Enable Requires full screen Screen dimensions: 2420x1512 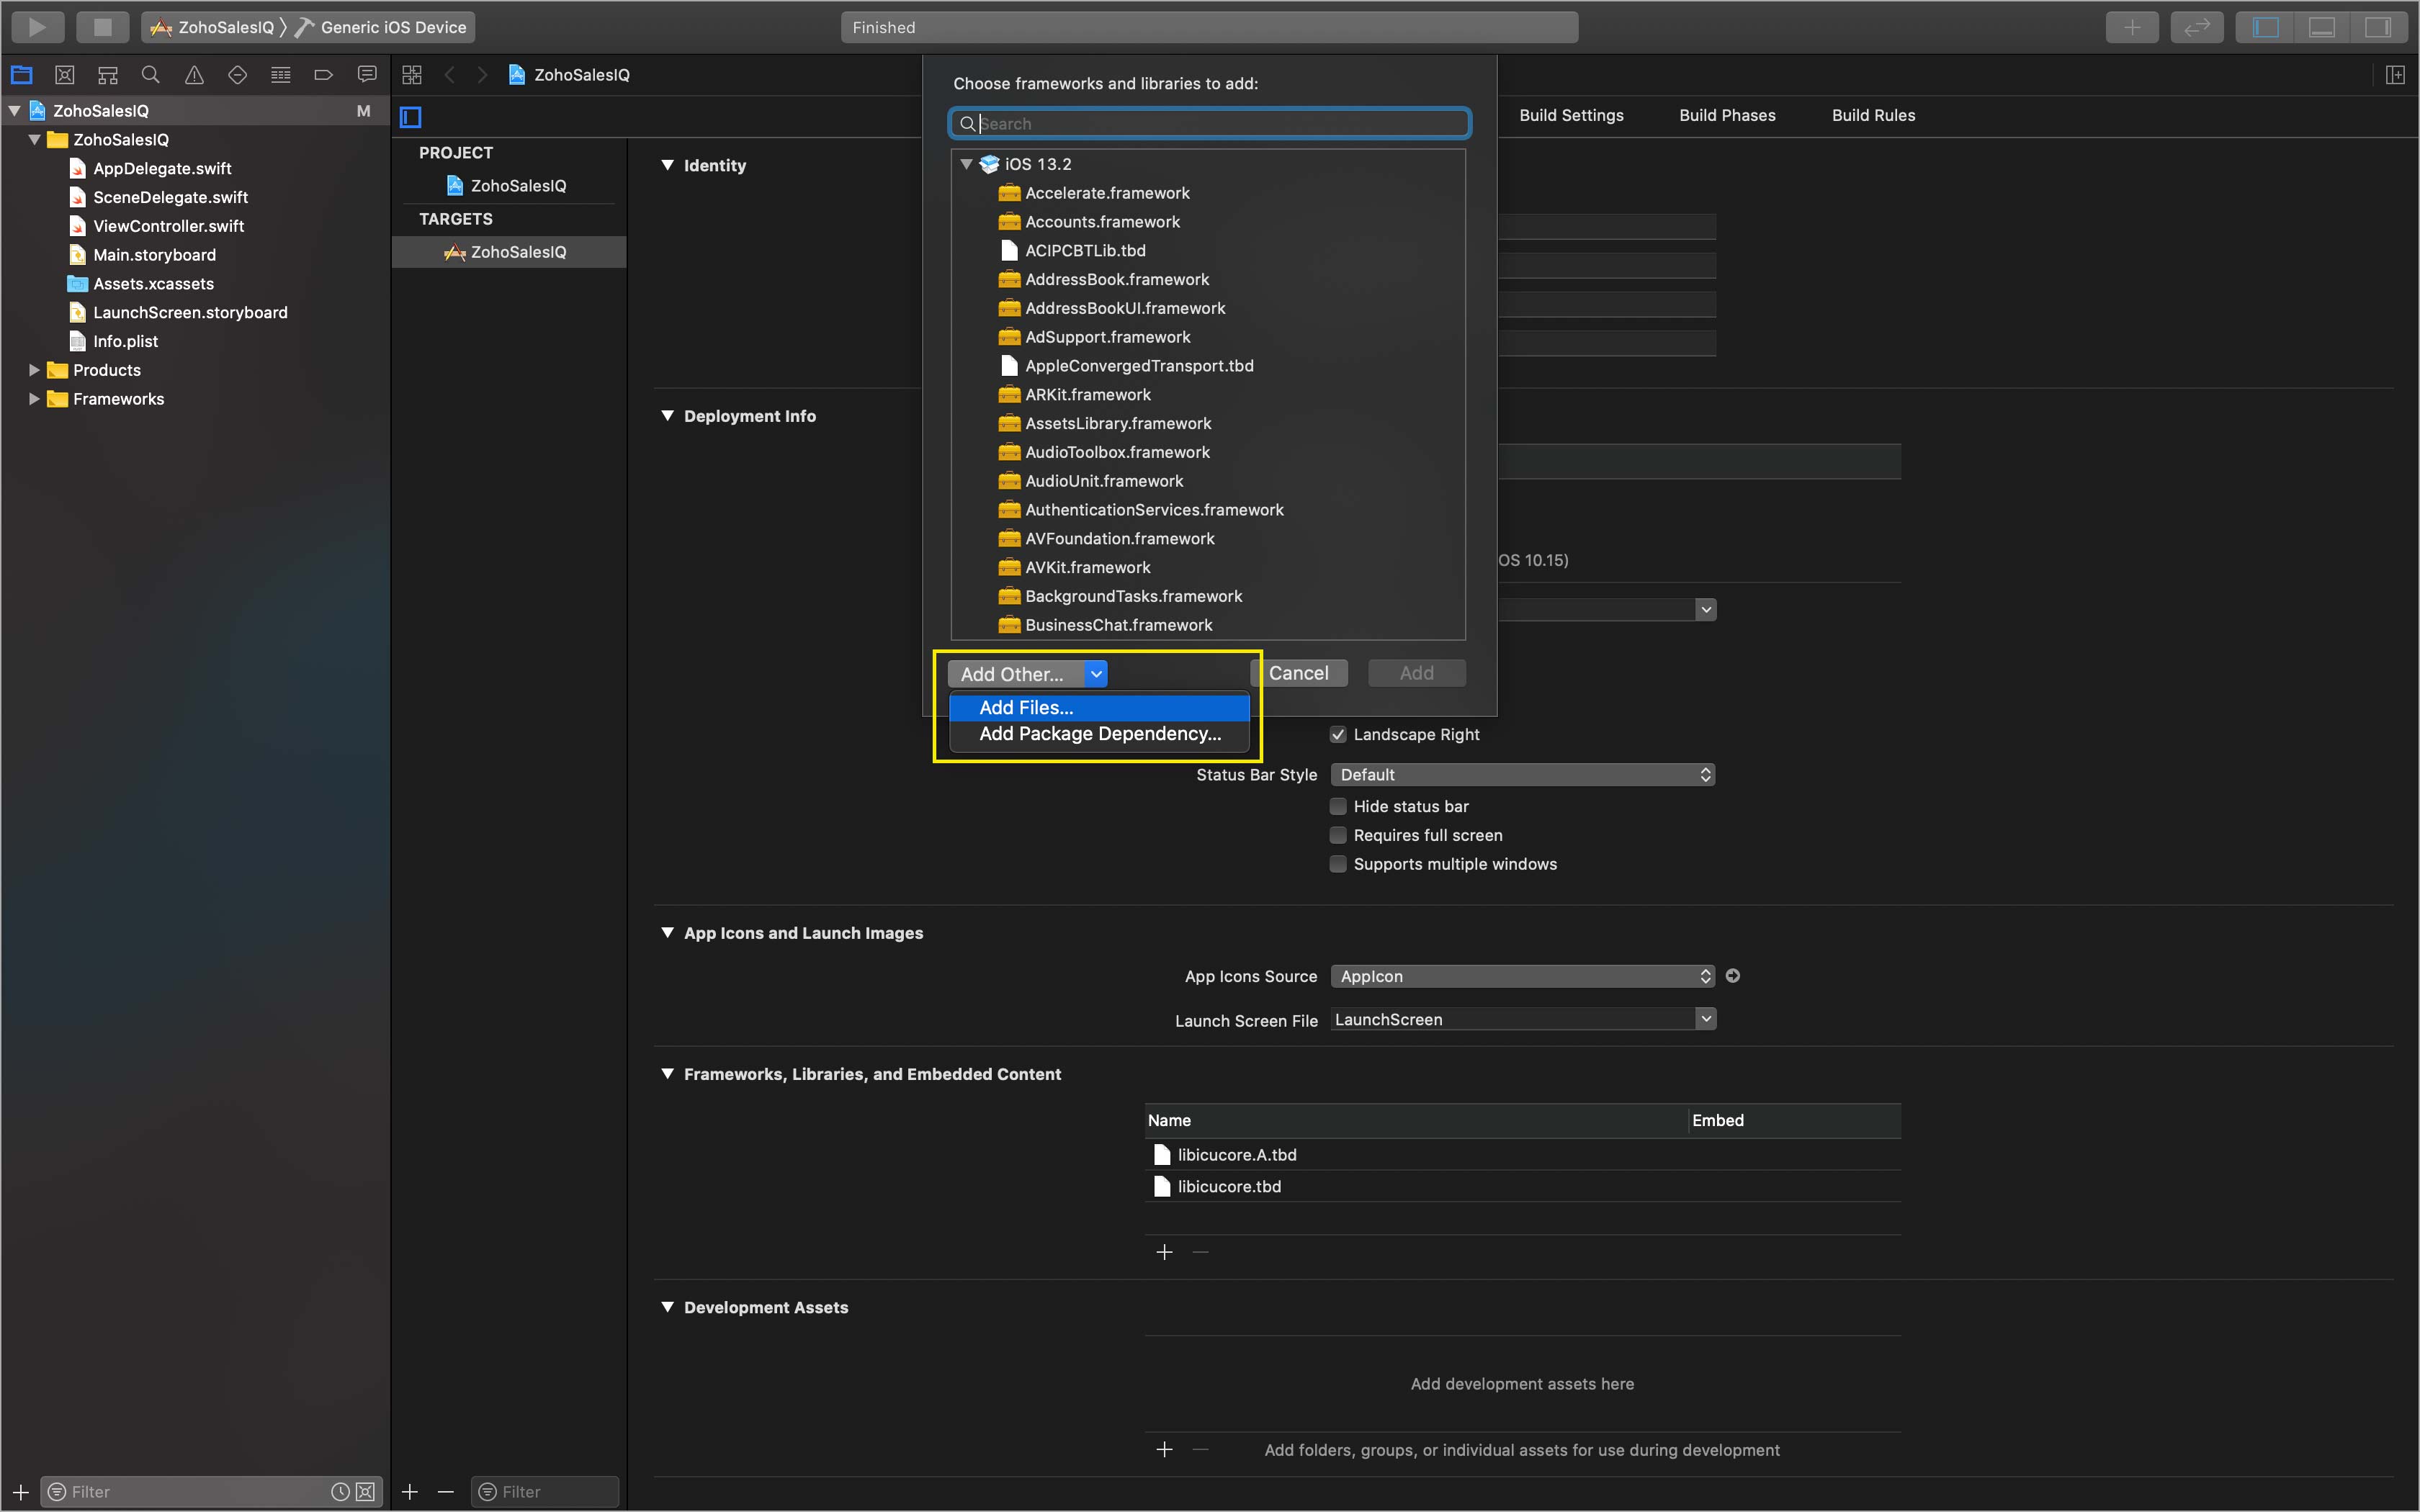[1338, 835]
